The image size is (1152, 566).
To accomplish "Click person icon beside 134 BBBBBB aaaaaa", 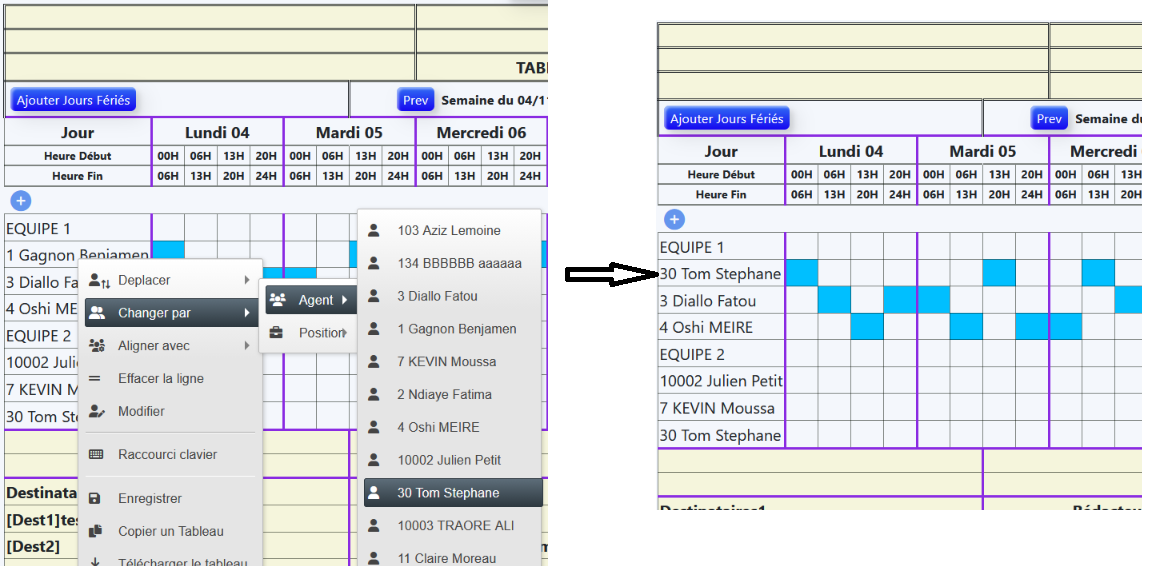I will (373, 263).
